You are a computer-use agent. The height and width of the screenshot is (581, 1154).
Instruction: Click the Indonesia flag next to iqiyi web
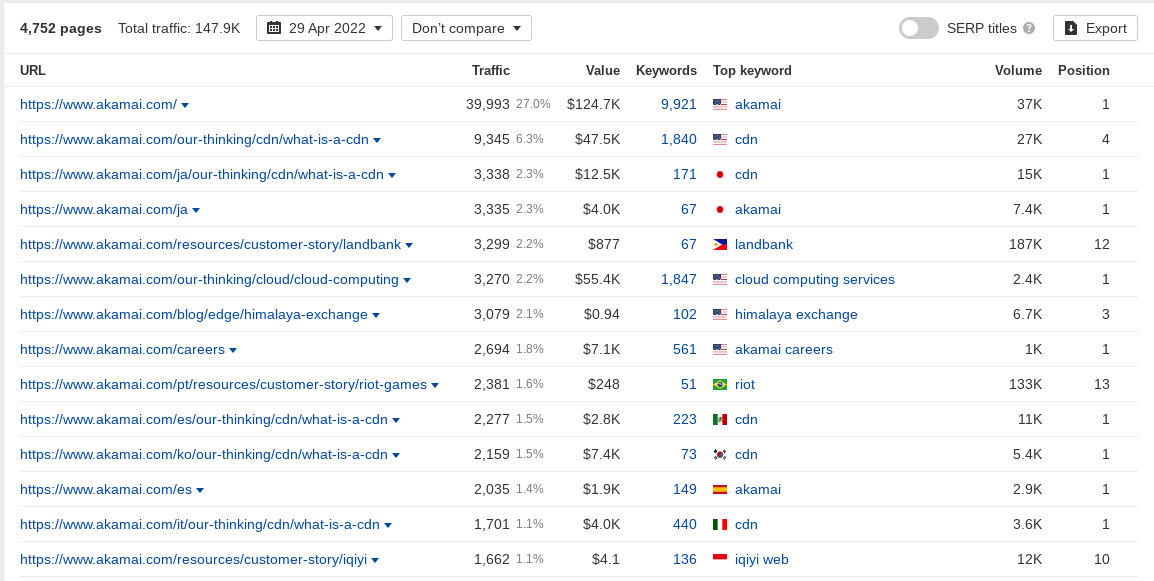[x=720, y=560]
